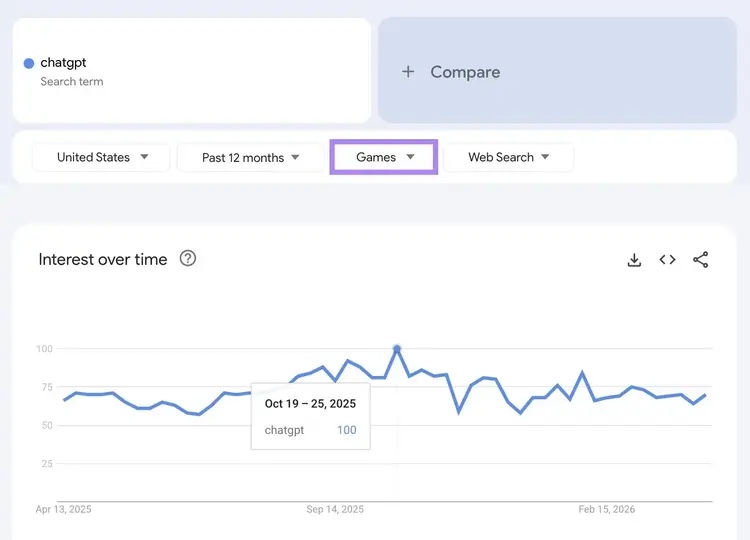Select the peak data point at 100
Viewport: 750px width, 540px height.
point(397,349)
